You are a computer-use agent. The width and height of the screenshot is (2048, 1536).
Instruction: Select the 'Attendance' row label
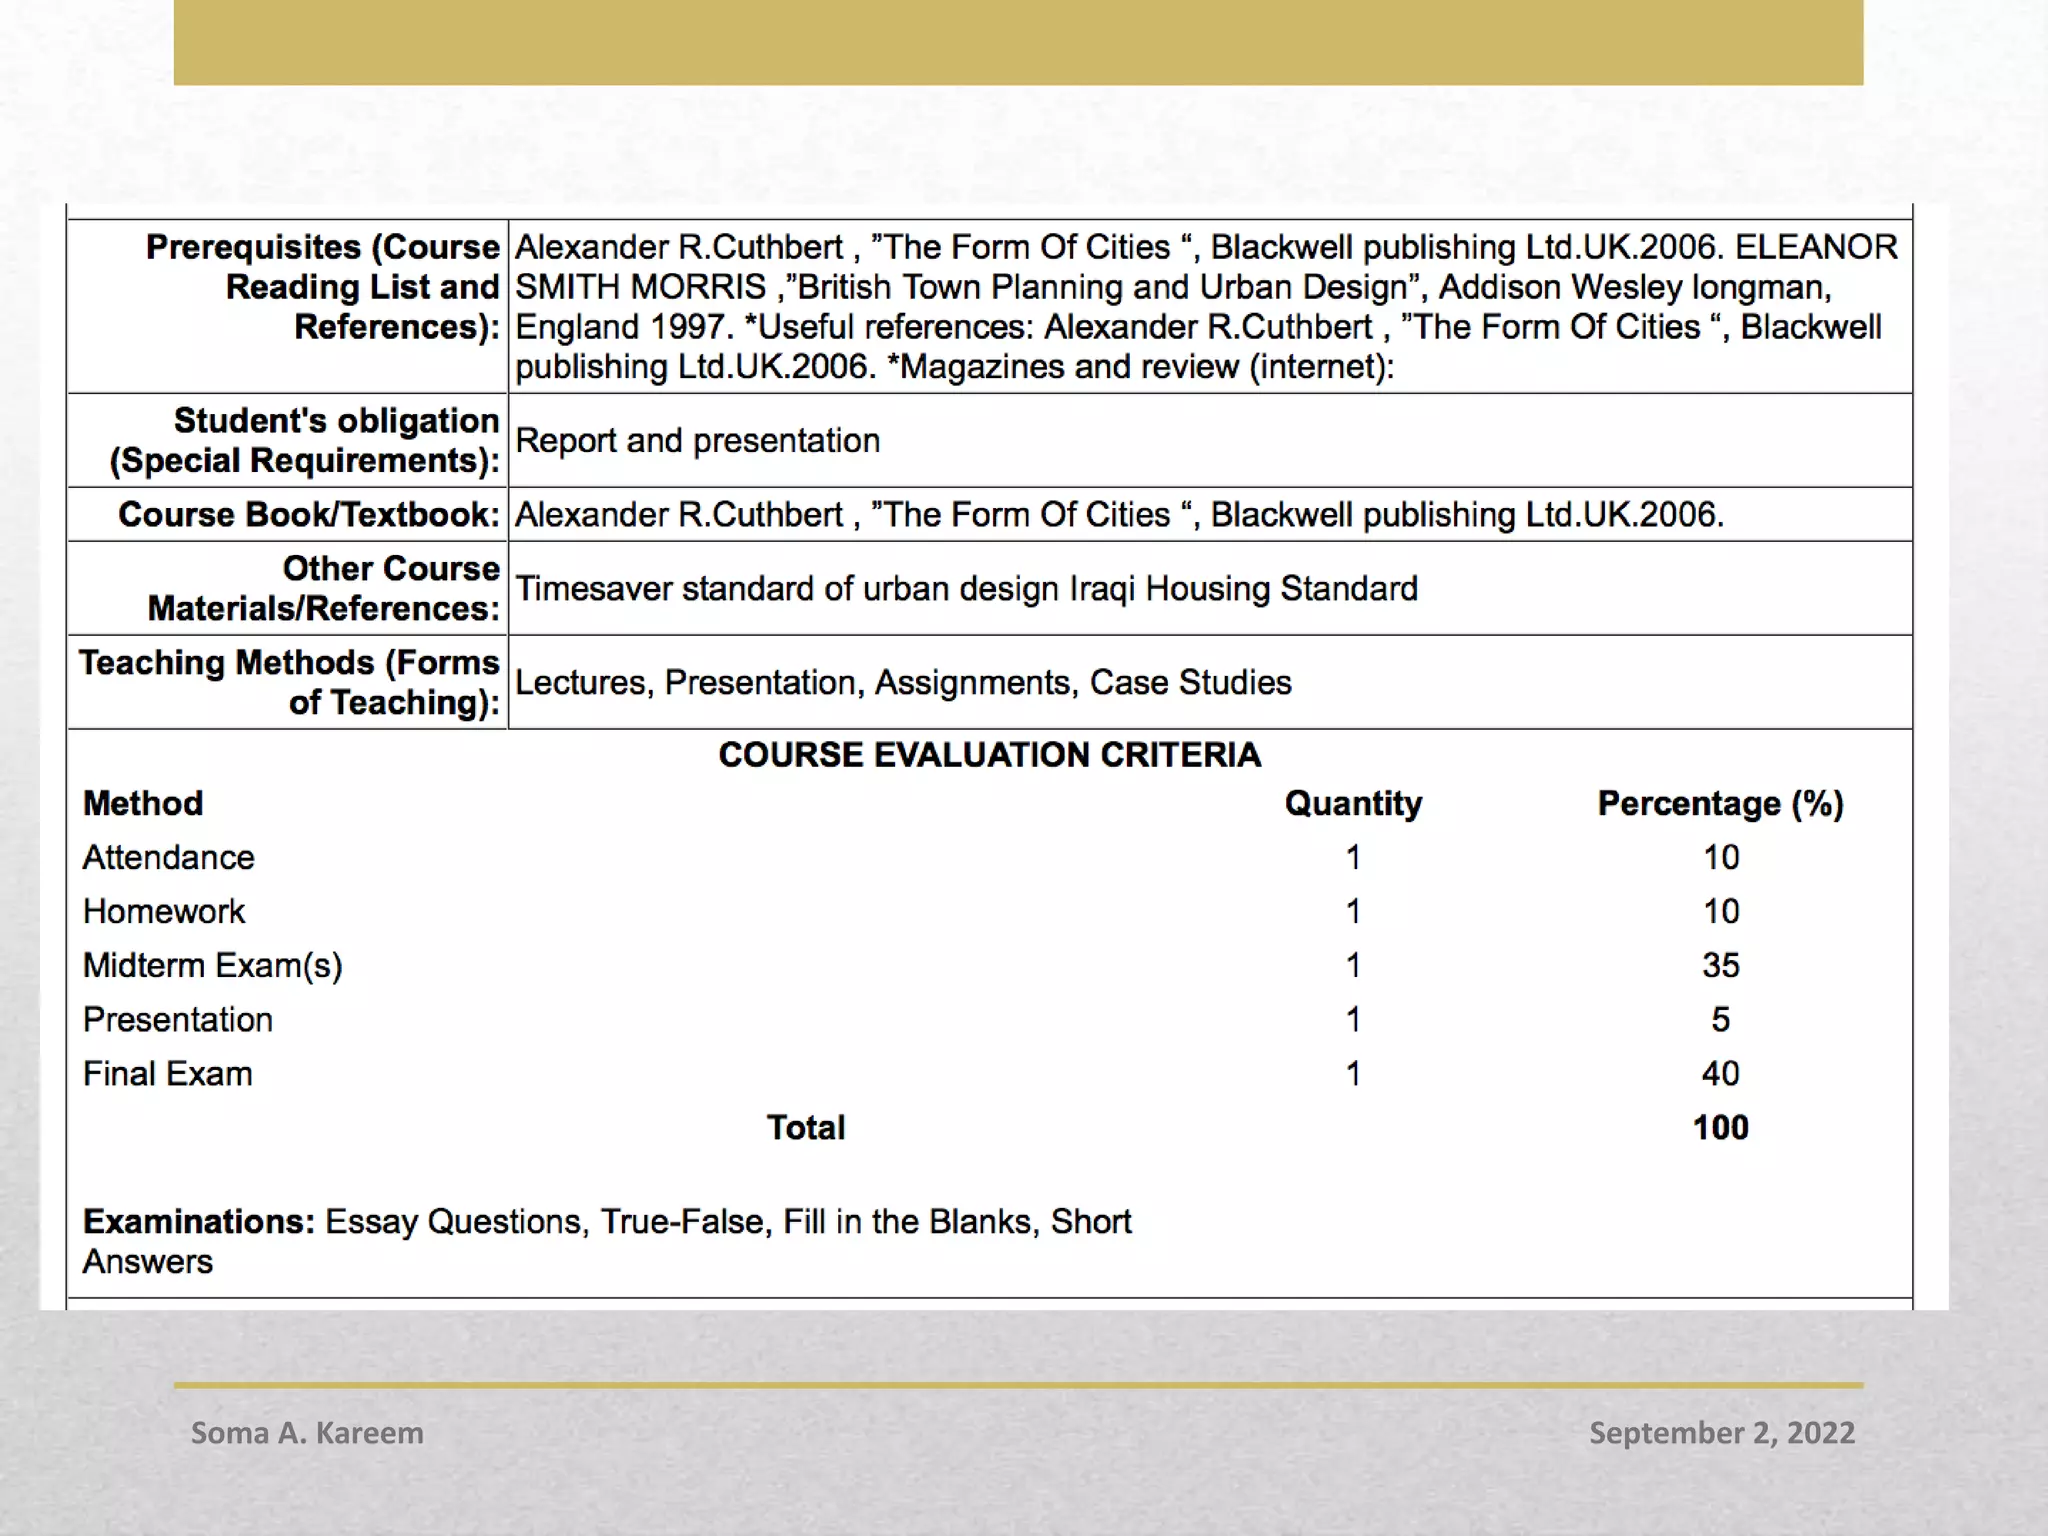(168, 857)
